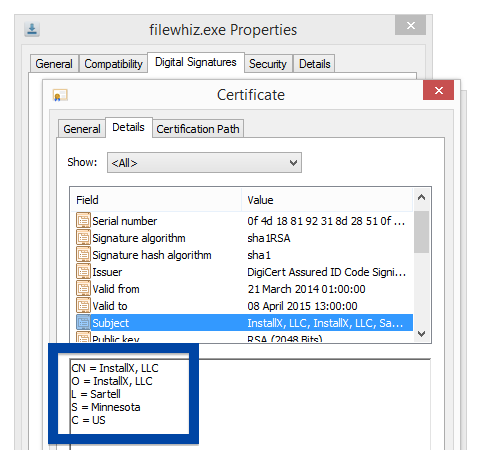Open the General tab in Properties window

[54, 64]
